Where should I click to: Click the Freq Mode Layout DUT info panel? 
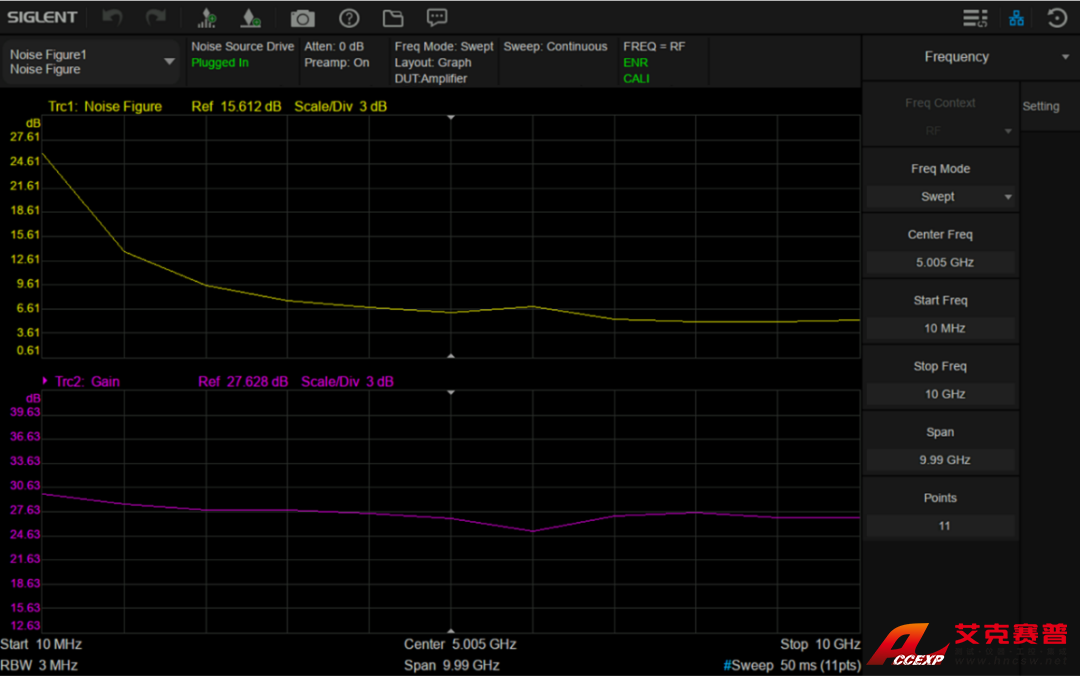point(443,62)
